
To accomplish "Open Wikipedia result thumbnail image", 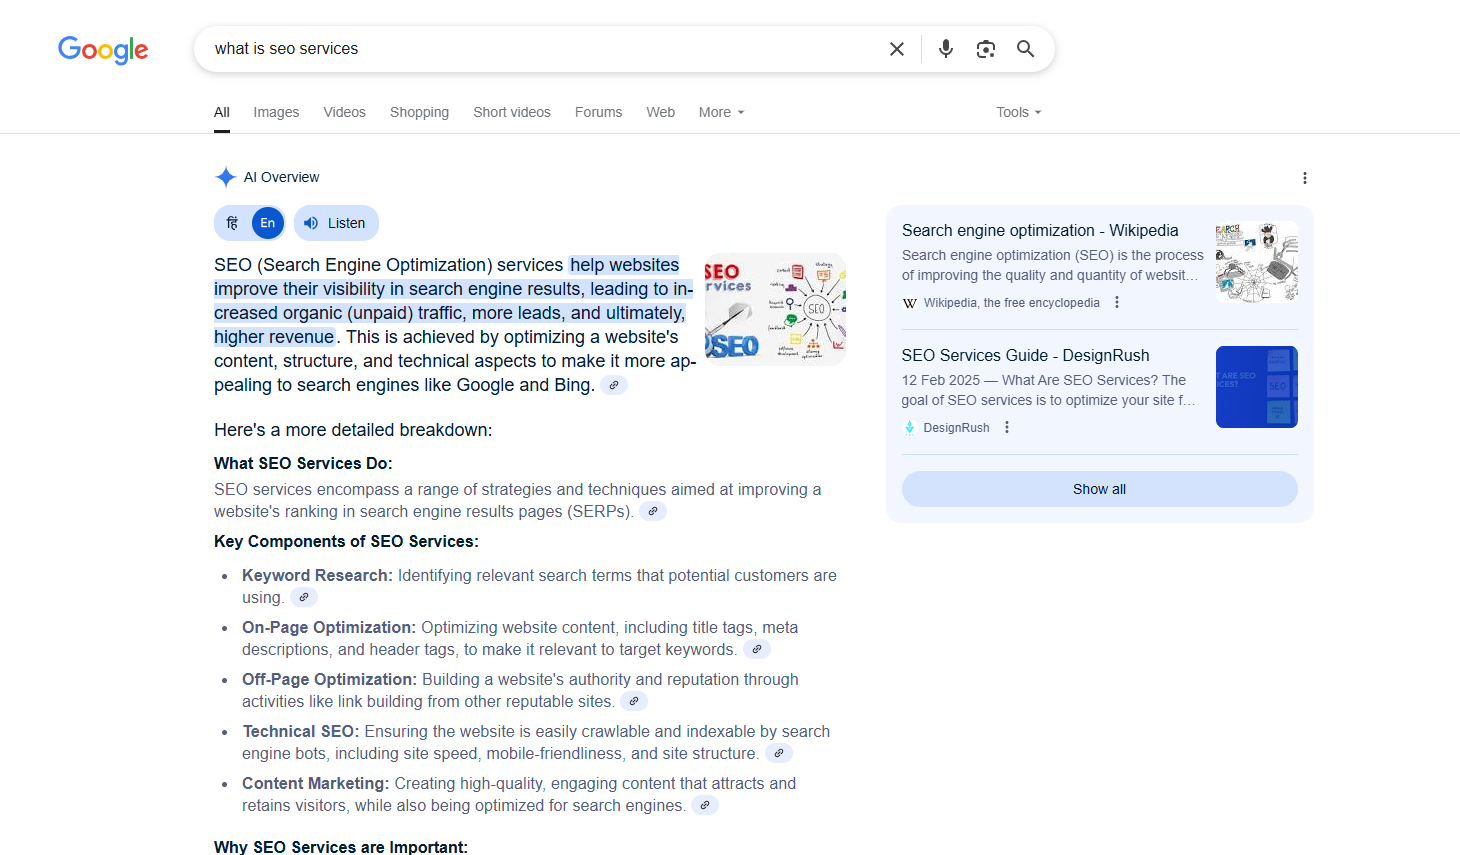I will (x=1257, y=262).
